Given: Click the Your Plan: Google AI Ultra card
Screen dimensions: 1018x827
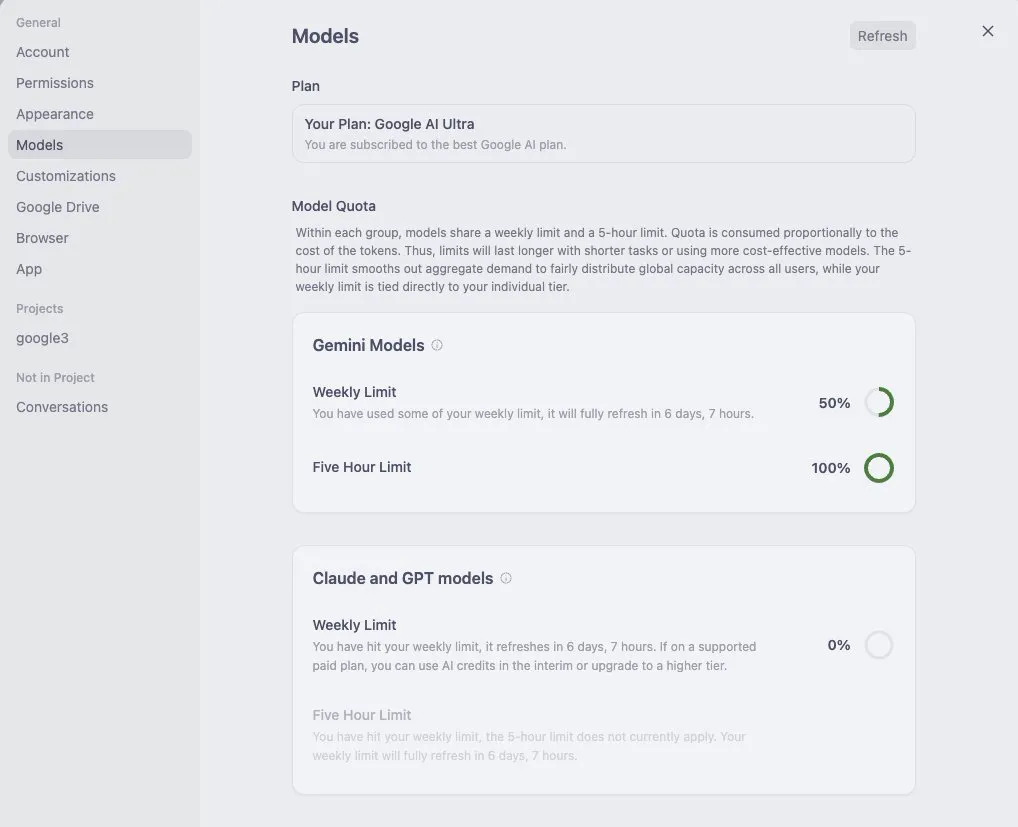Looking at the screenshot, I should 603,134.
